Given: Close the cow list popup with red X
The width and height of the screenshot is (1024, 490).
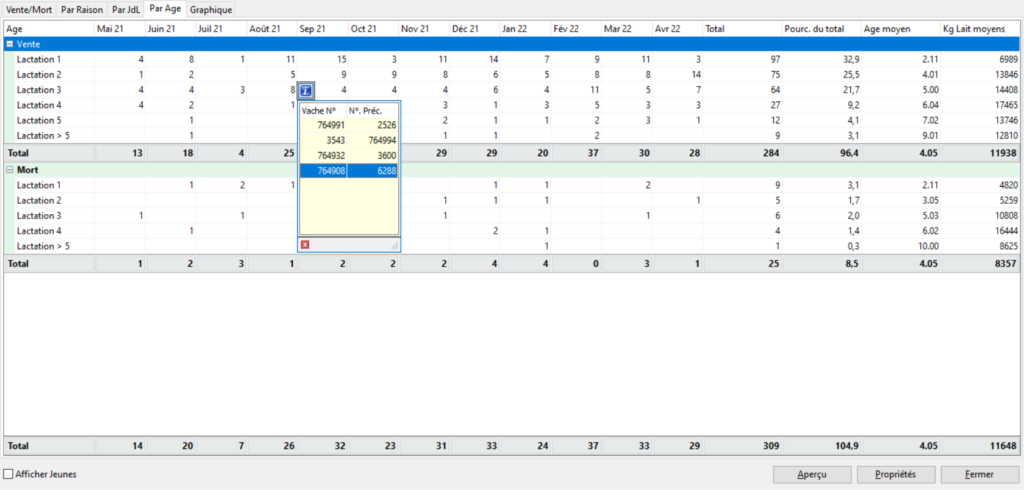Looking at the screenshot, I should [x=305, y=244].
